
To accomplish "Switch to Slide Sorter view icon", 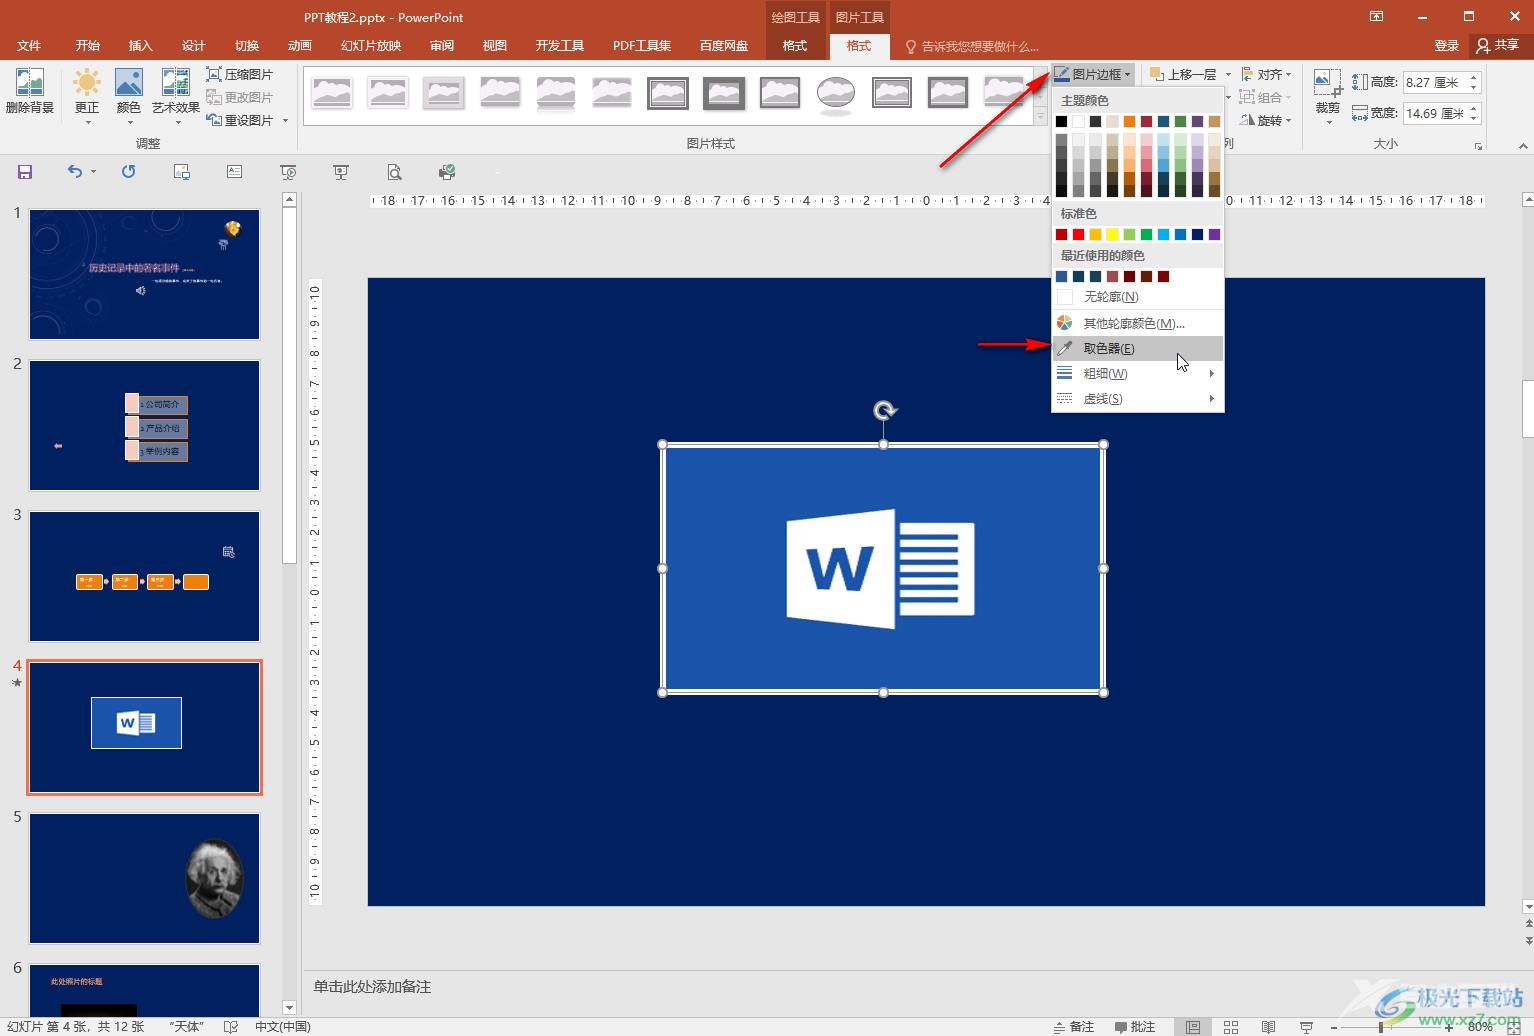I will [1231, 1026].
